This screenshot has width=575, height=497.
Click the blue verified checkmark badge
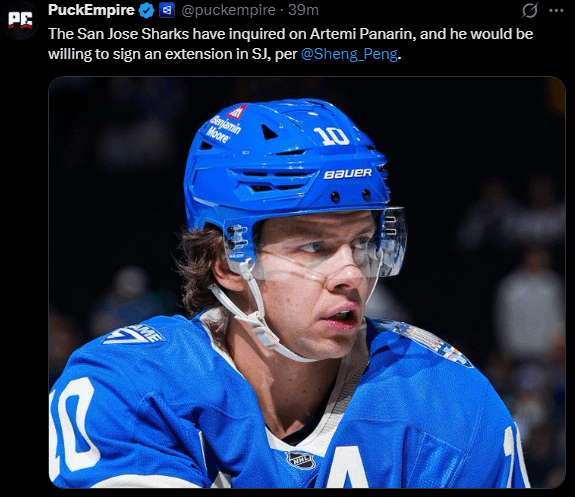click(146, 11)
